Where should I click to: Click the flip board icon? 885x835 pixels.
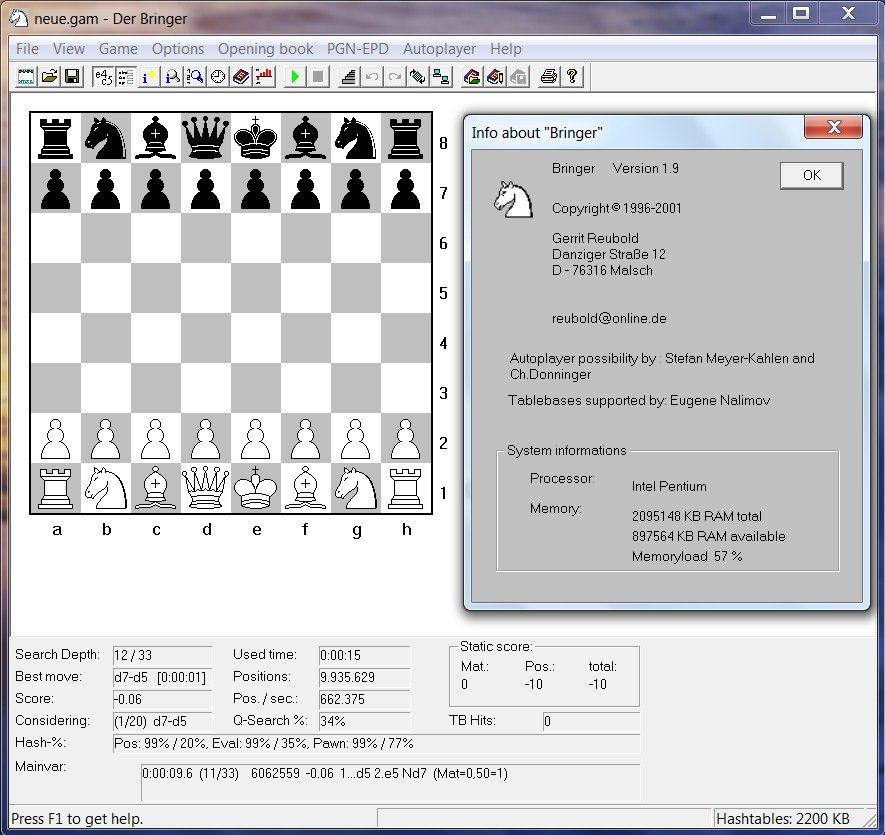click(418, 76)
